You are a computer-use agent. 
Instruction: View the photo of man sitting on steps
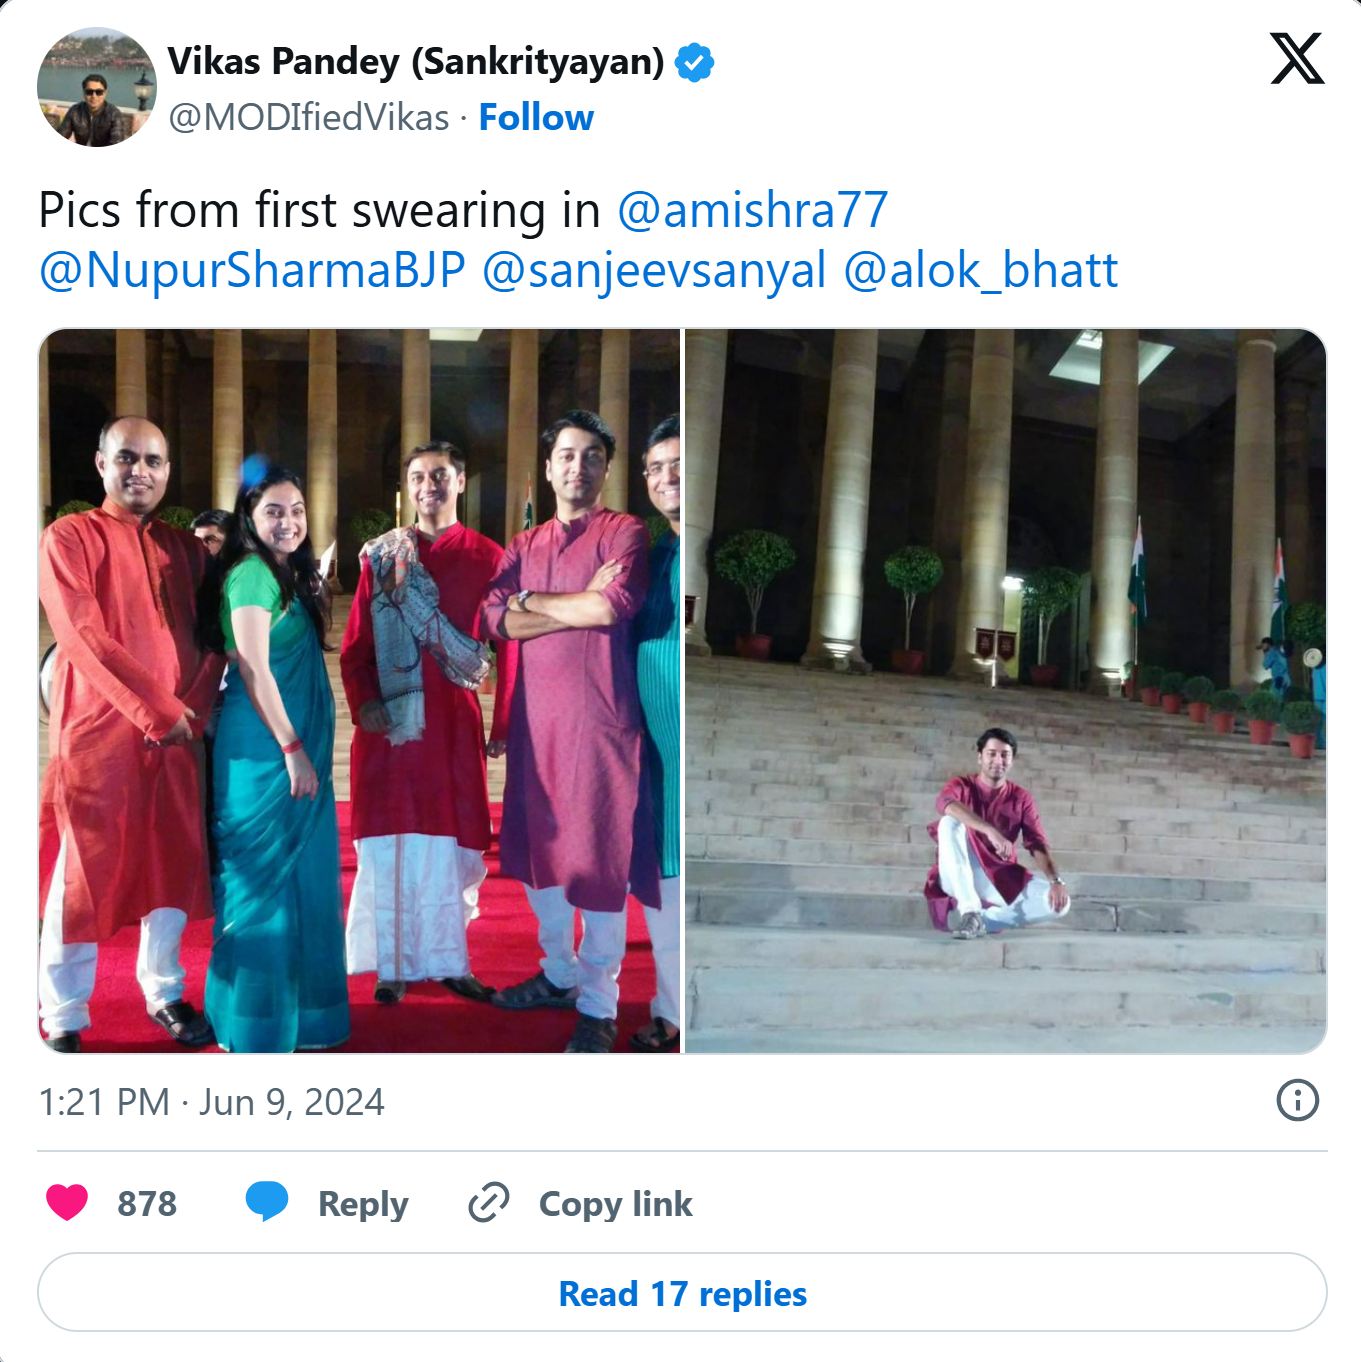pyautogui.click(x=1006, y=691)
